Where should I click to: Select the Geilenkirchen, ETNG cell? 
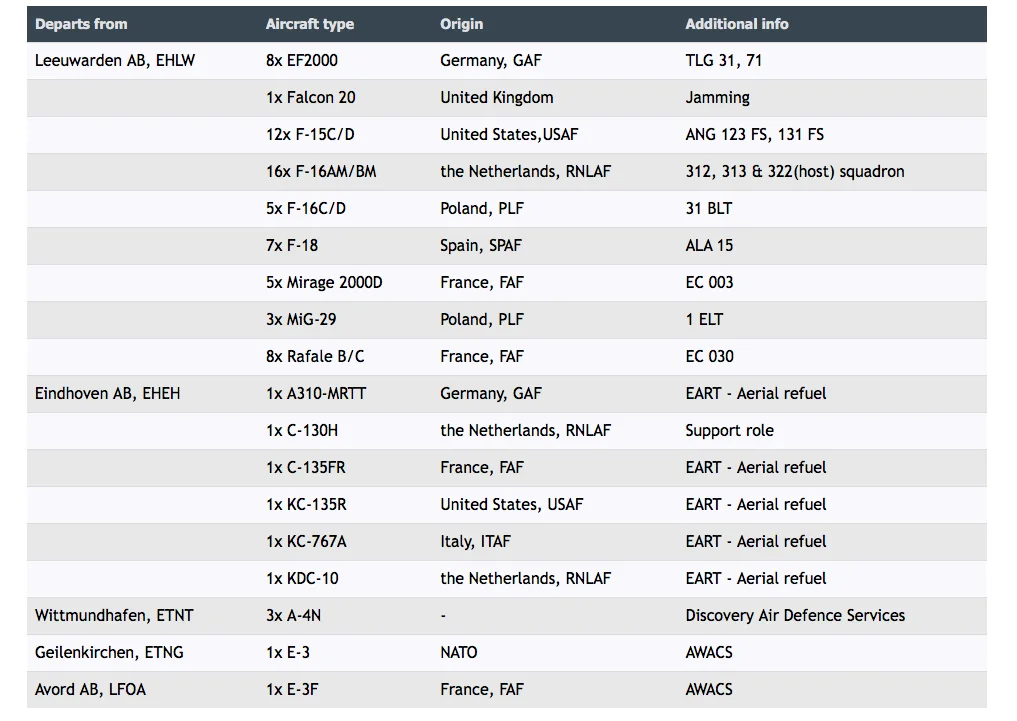click(109, 653)
